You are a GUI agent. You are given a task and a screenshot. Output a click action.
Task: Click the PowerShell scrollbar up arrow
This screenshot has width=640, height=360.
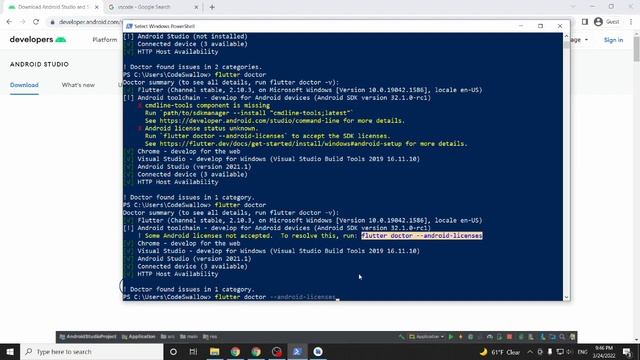[x=566, y=36]
